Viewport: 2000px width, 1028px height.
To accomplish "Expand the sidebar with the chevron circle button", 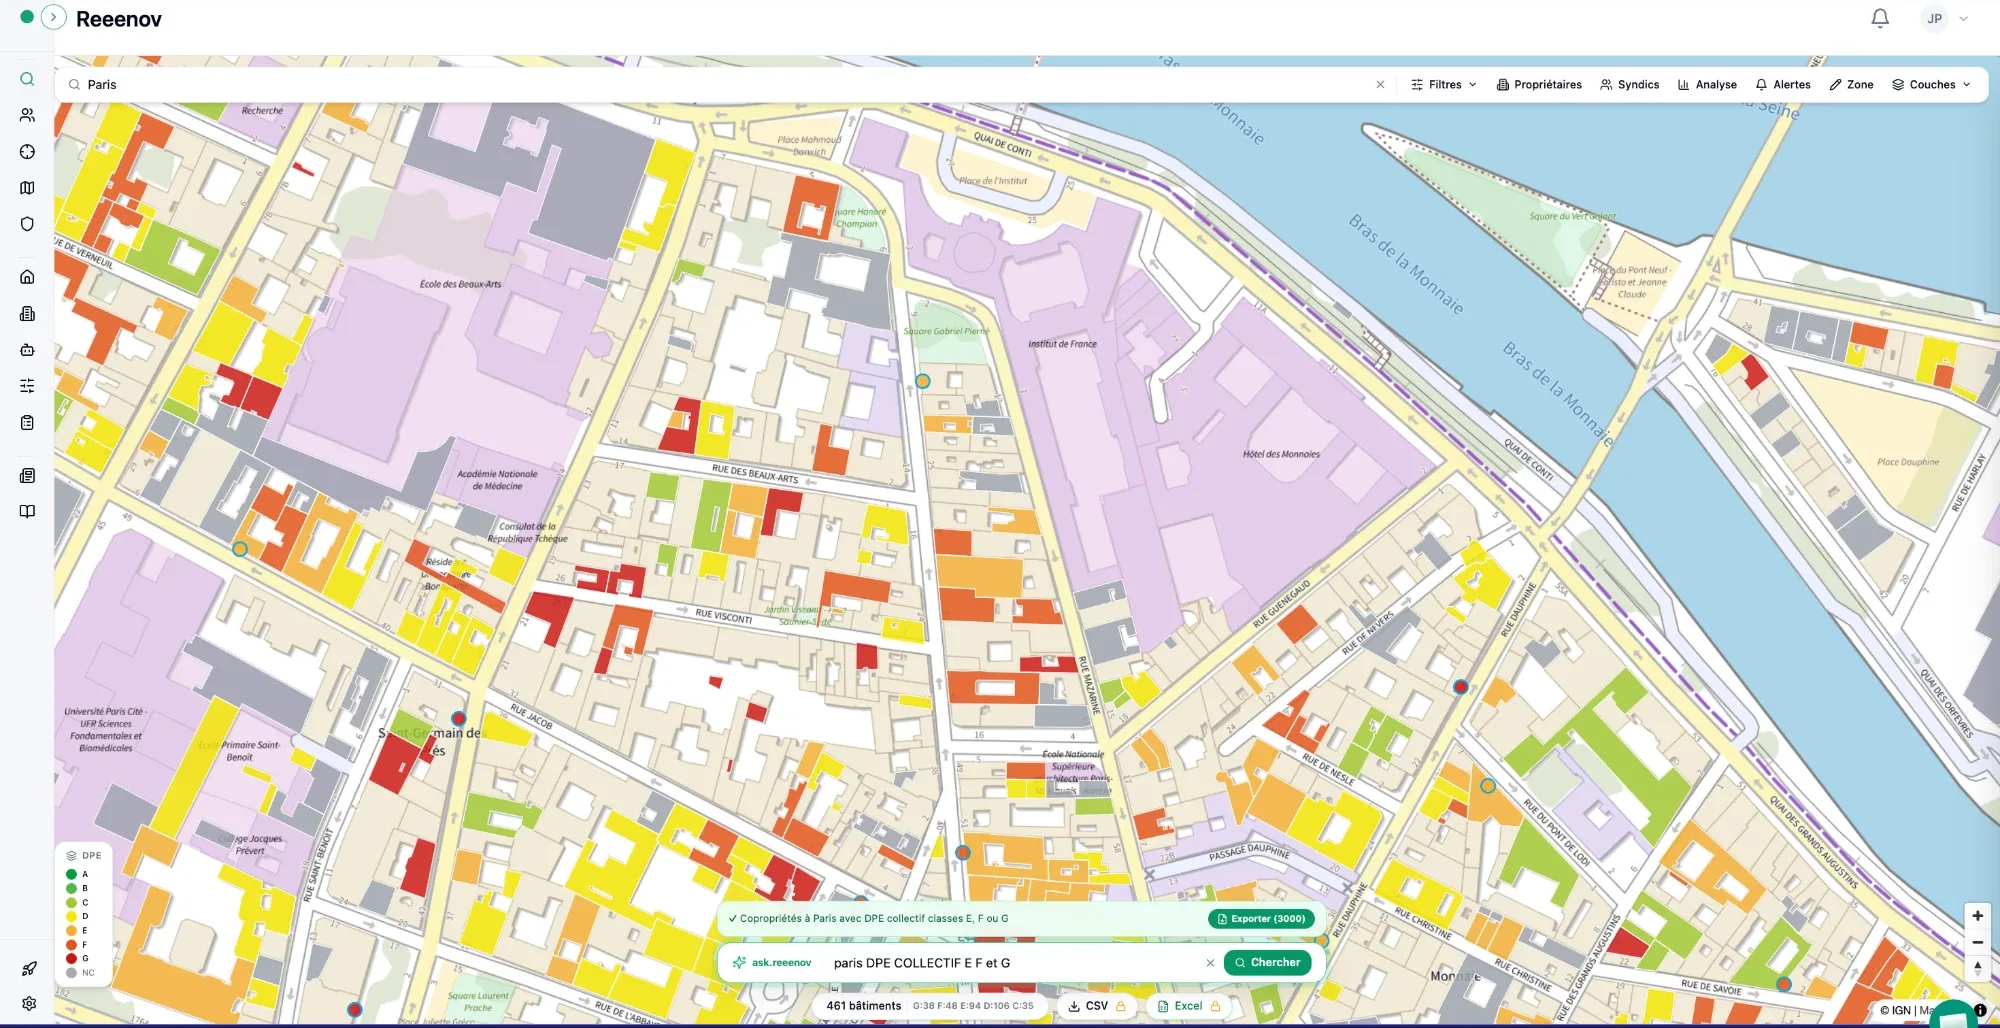I will (x=54, y=17).
